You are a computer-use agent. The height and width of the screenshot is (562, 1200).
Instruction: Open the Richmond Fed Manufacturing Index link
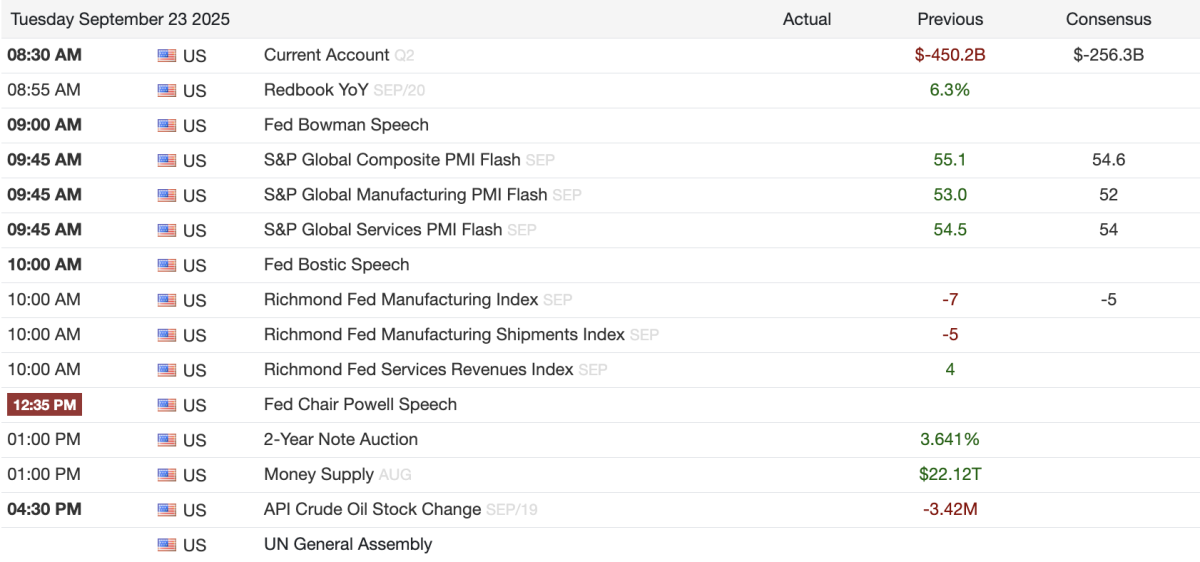pos(401,300)
